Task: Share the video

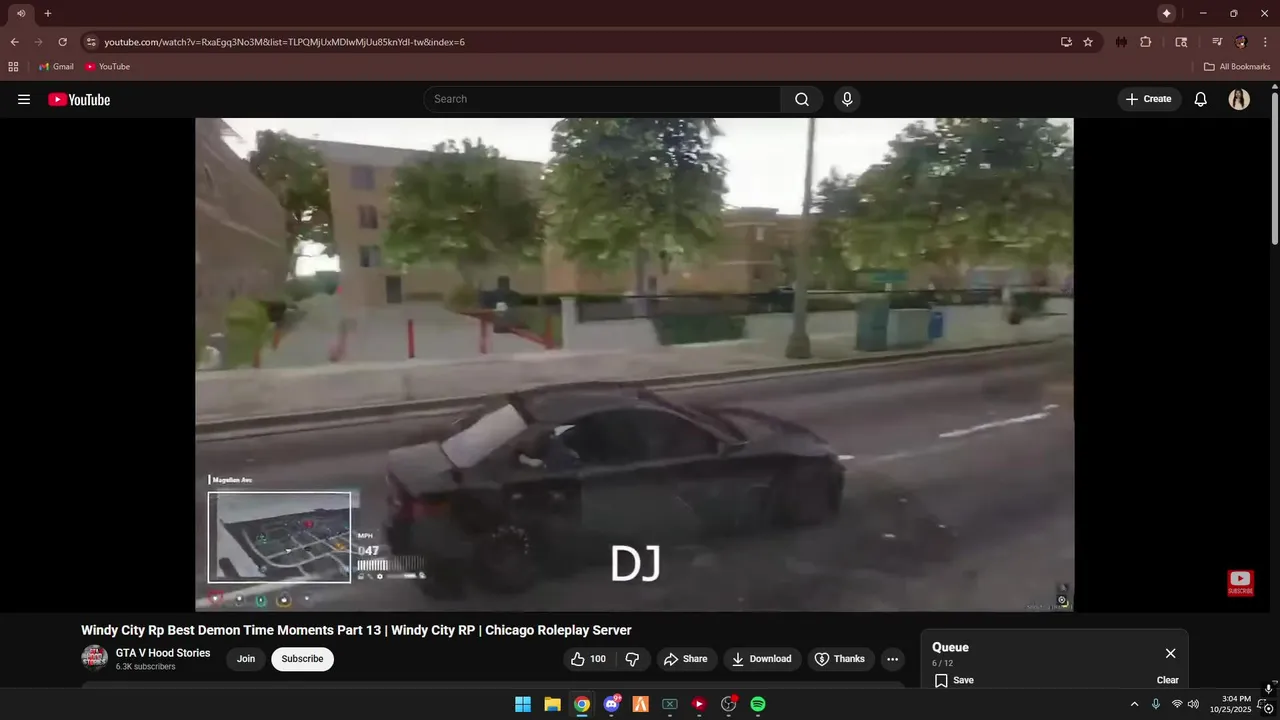Action: click(685, 659)
